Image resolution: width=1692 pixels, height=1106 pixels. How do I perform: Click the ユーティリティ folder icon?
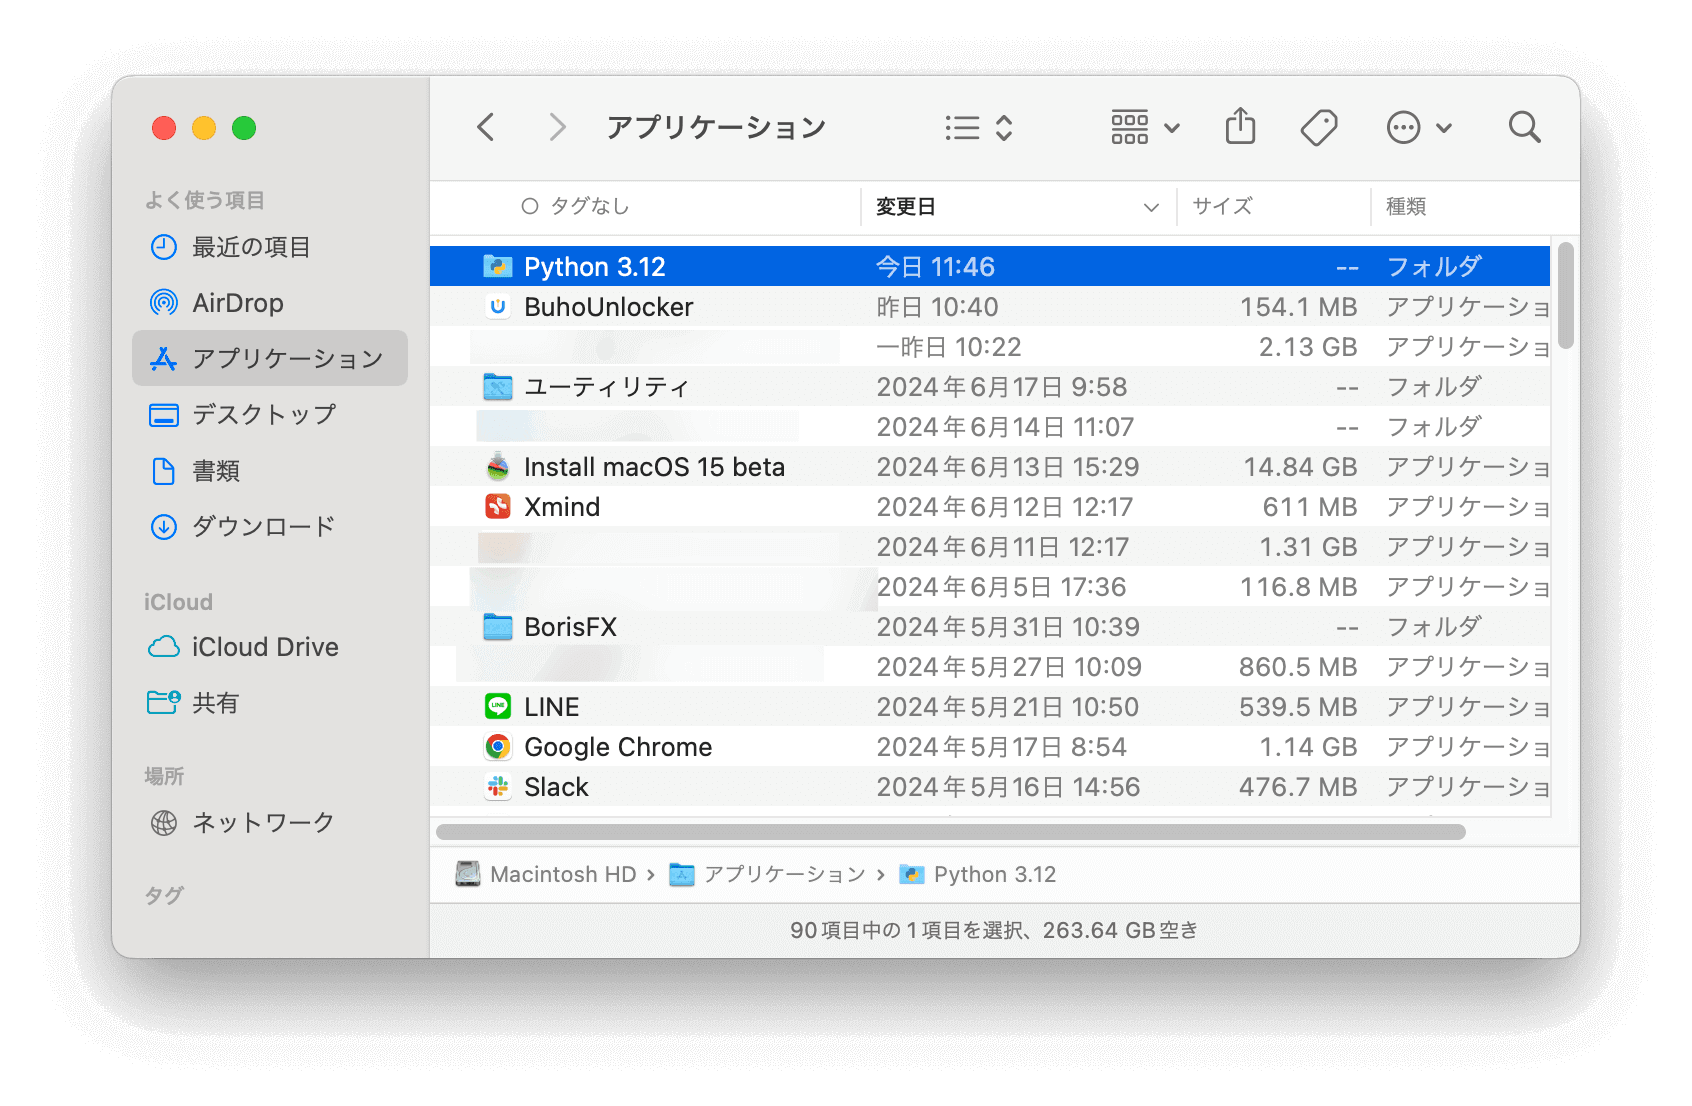click(x=498, y=386)
